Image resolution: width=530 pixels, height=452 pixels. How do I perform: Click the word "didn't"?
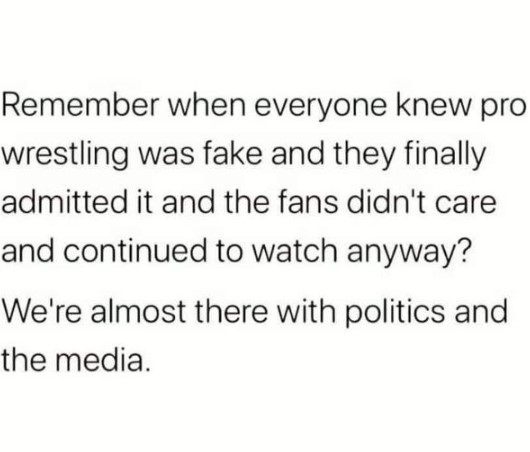384,203
